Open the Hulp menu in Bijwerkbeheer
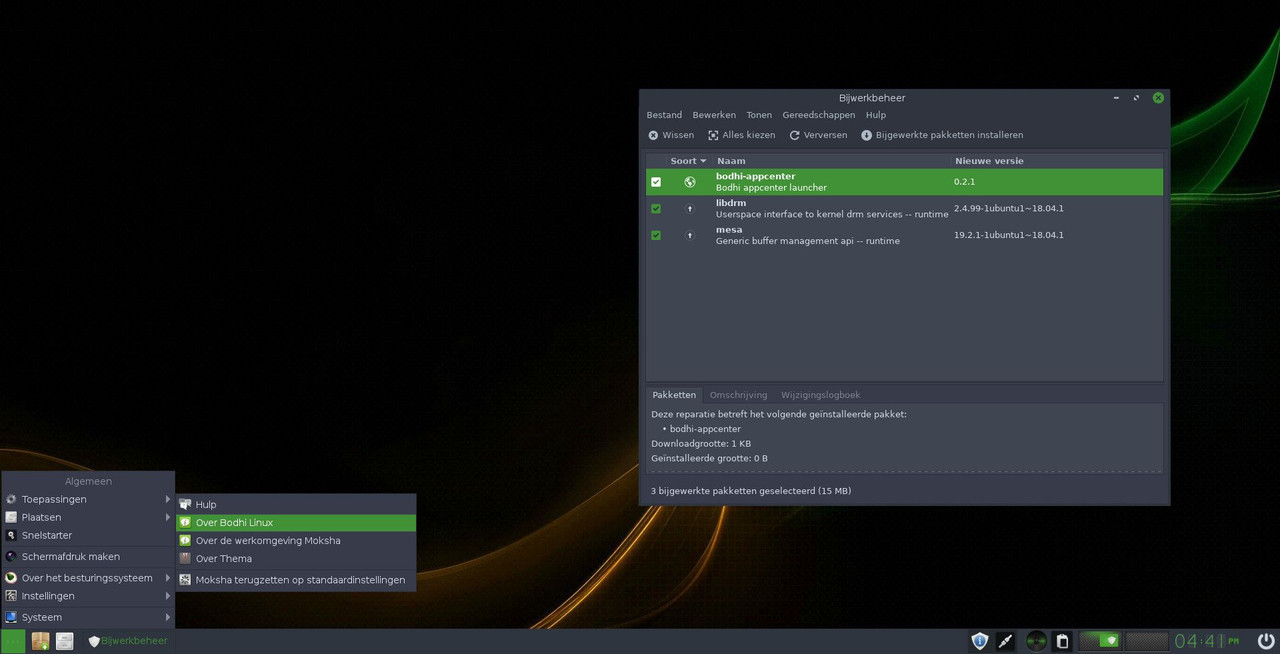The height and width of the screenshot is (654, 1280). tap(876, 115)
